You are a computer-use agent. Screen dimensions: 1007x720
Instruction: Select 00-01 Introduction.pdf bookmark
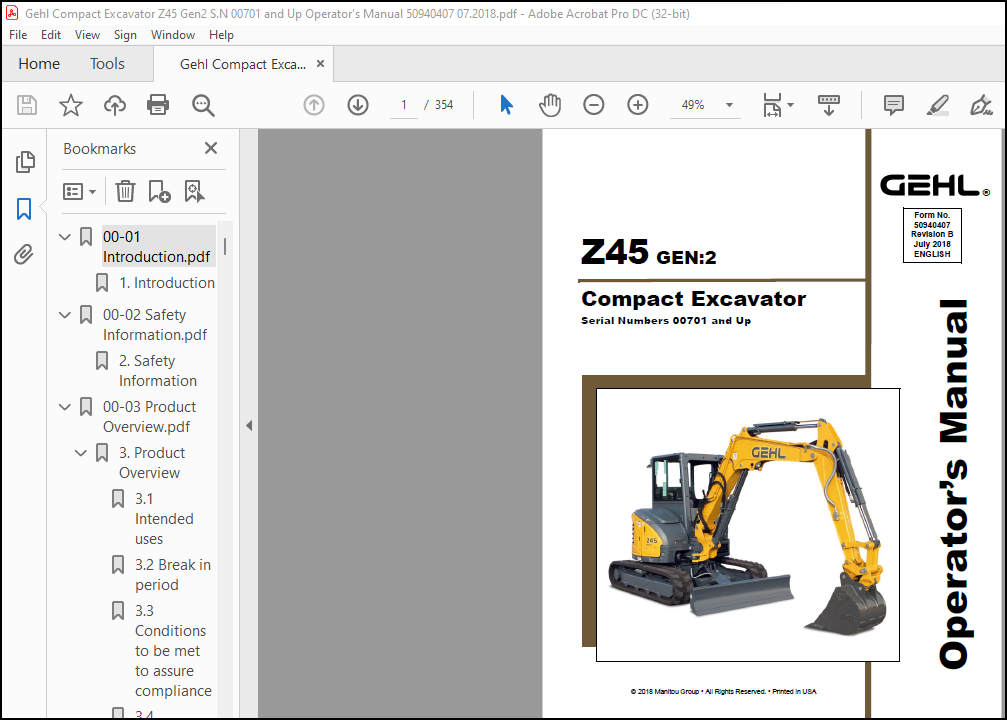point(157,247)
